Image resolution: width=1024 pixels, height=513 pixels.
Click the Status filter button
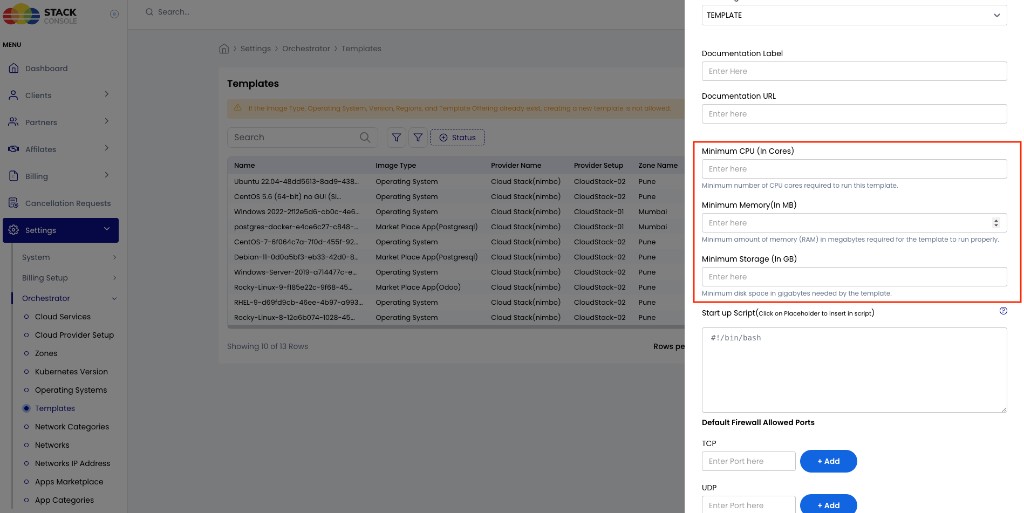point(457,137)
